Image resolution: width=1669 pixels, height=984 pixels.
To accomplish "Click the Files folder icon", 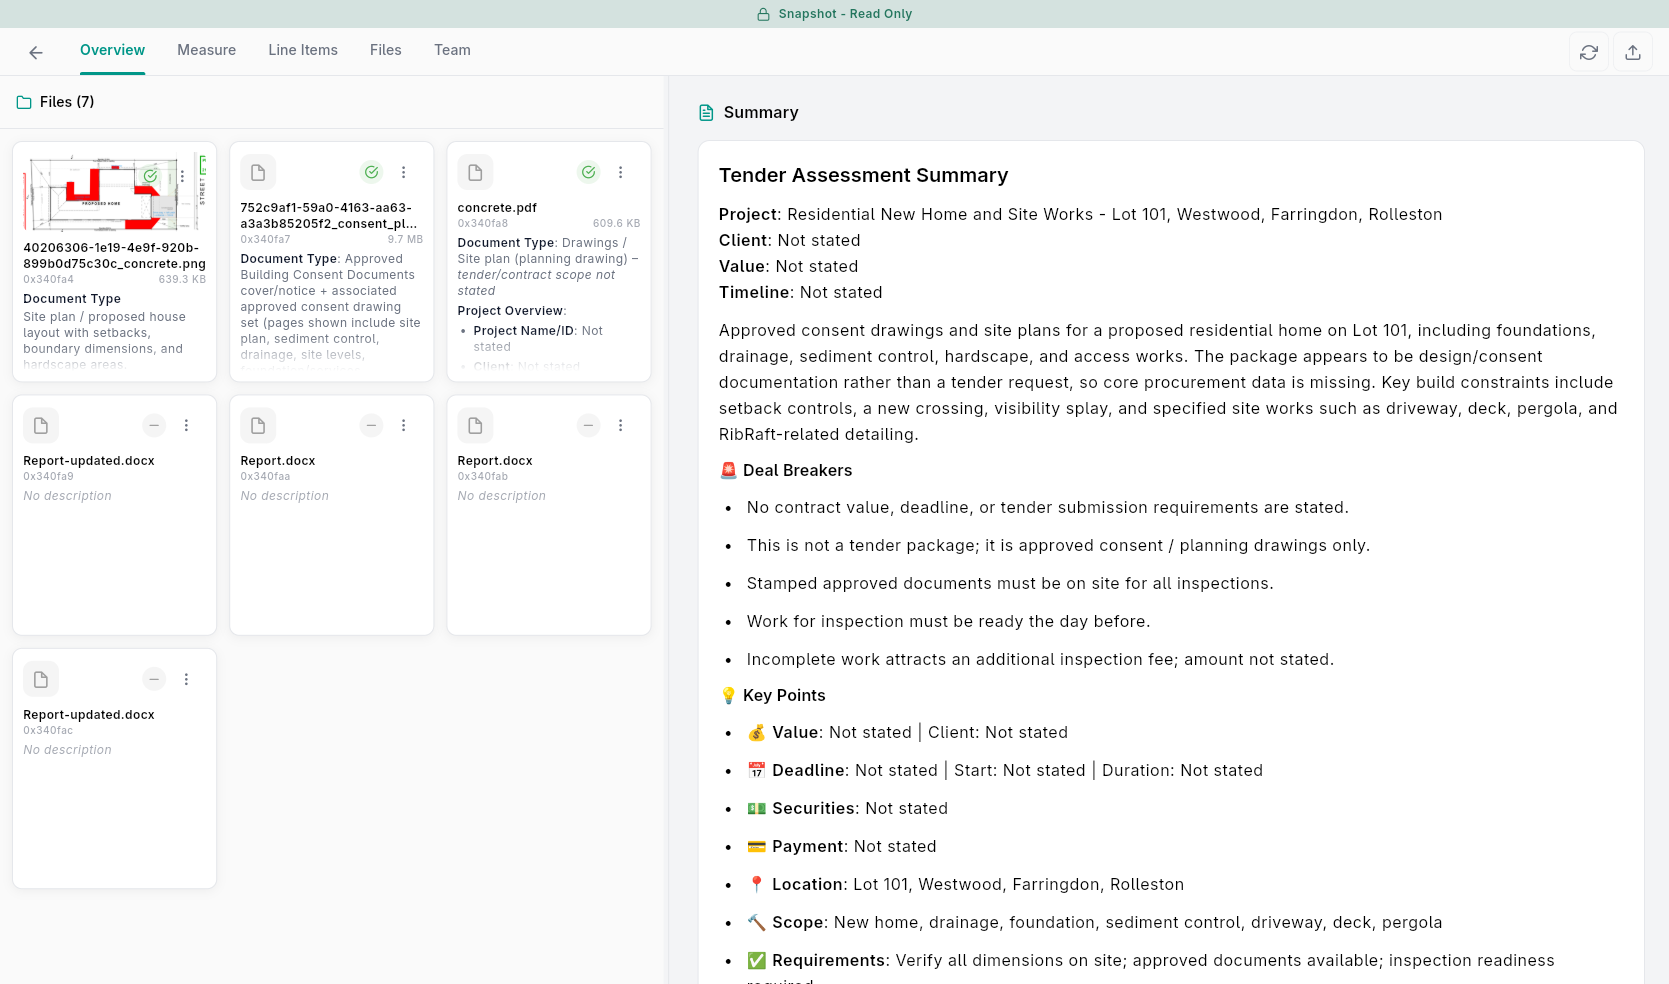I will (24, 102).
